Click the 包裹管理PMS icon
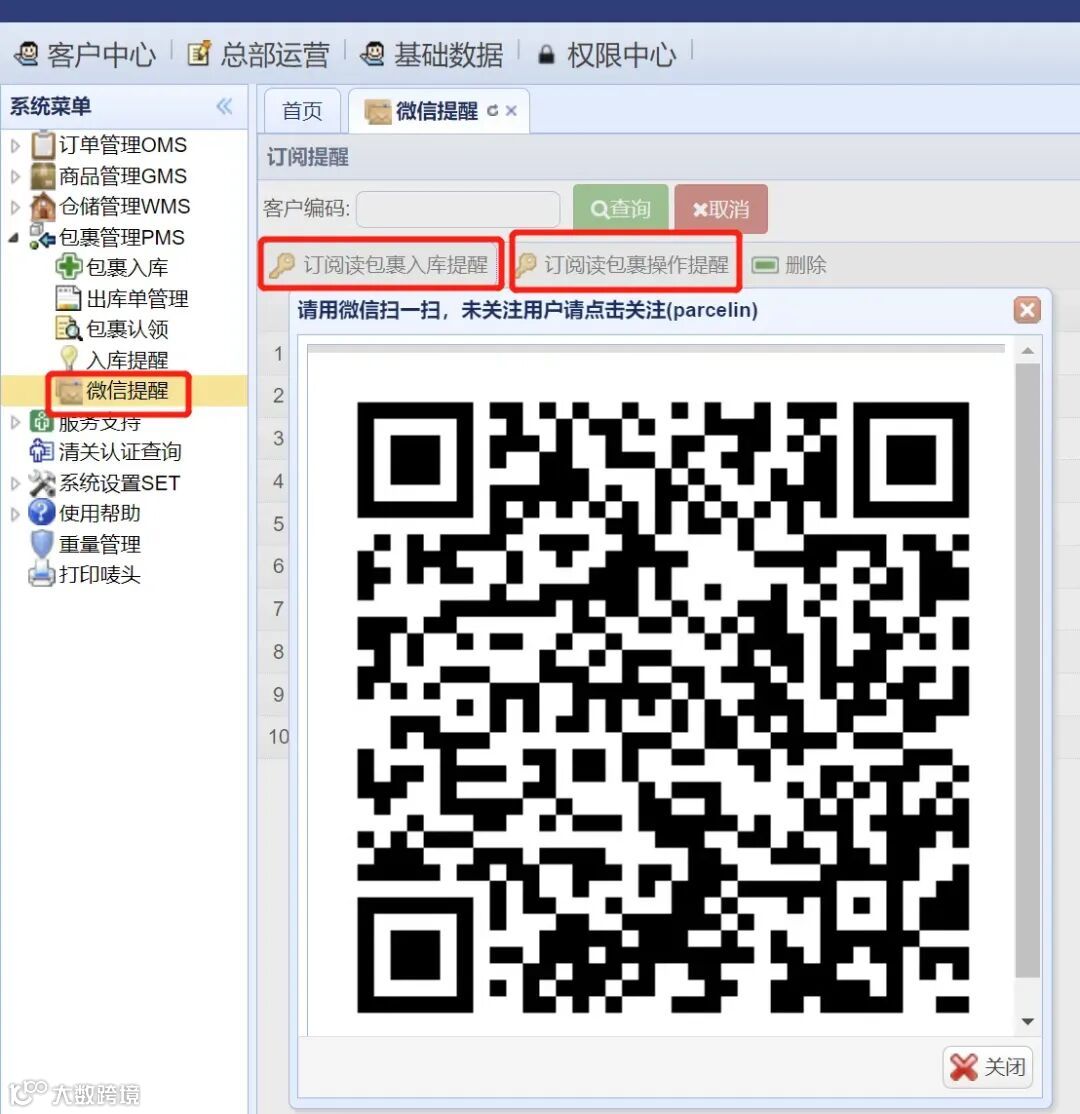The height and width of the screenshot is (1114, 1080). 42,237
